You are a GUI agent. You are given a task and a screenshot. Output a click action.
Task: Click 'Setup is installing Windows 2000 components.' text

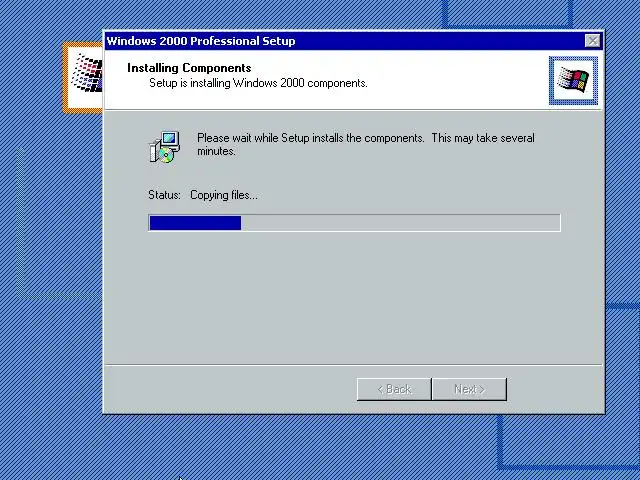pyautogui.click(x=258, y=83)
